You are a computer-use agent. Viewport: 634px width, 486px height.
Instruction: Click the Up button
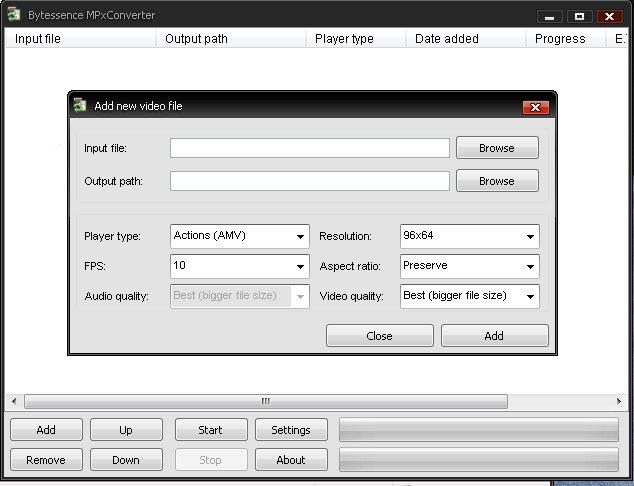pos(126,429)
